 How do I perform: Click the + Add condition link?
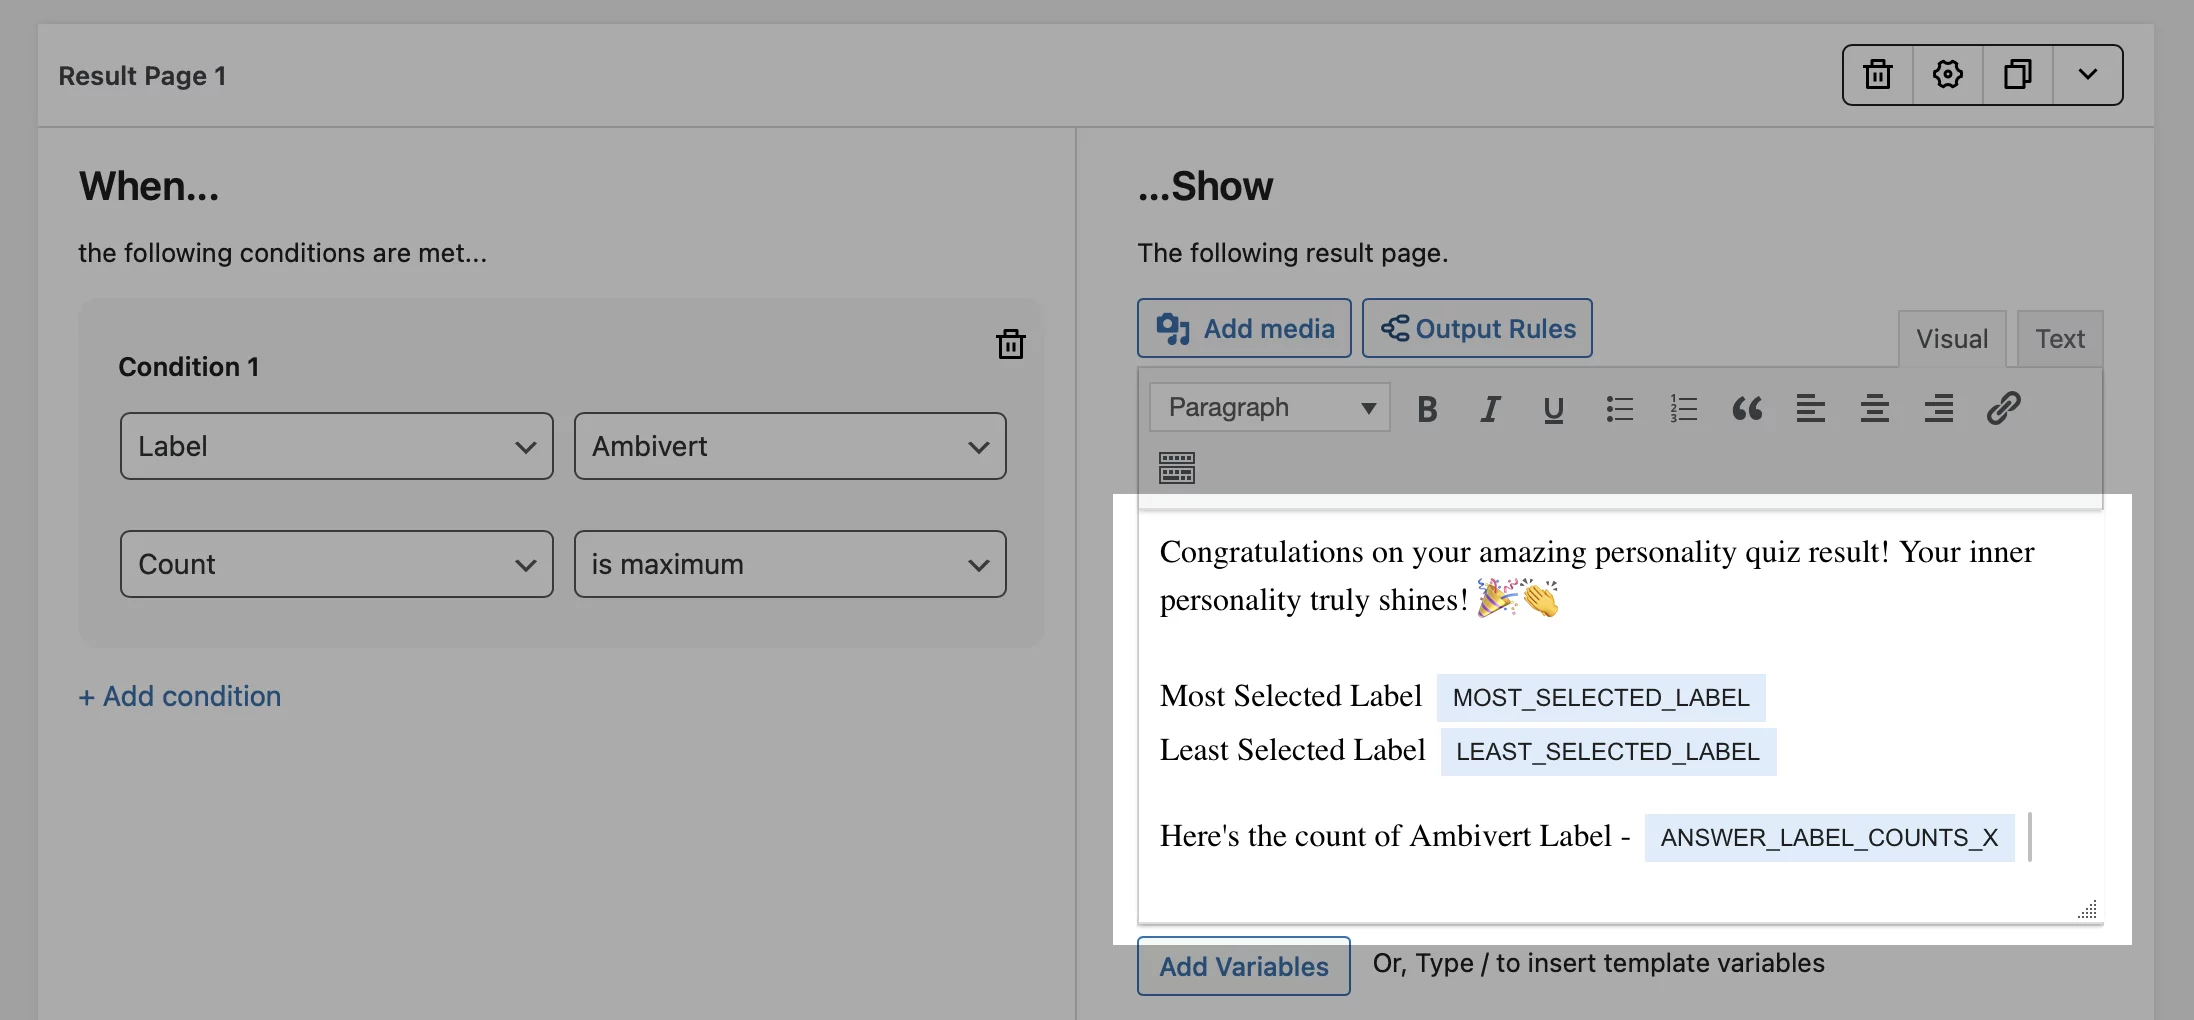point(180,696)
